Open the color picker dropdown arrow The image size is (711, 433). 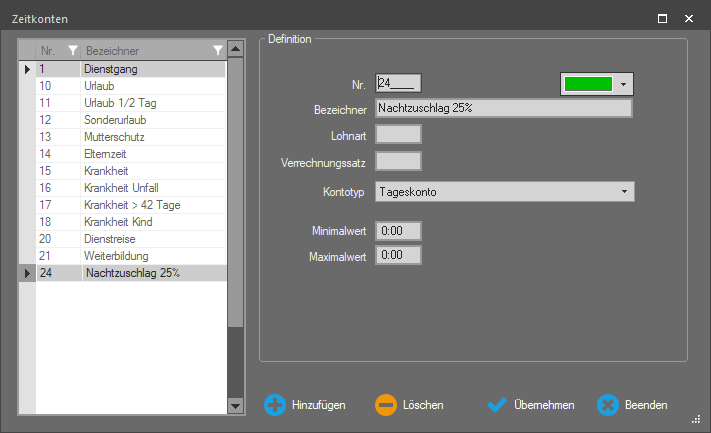[x=623, y=84]
